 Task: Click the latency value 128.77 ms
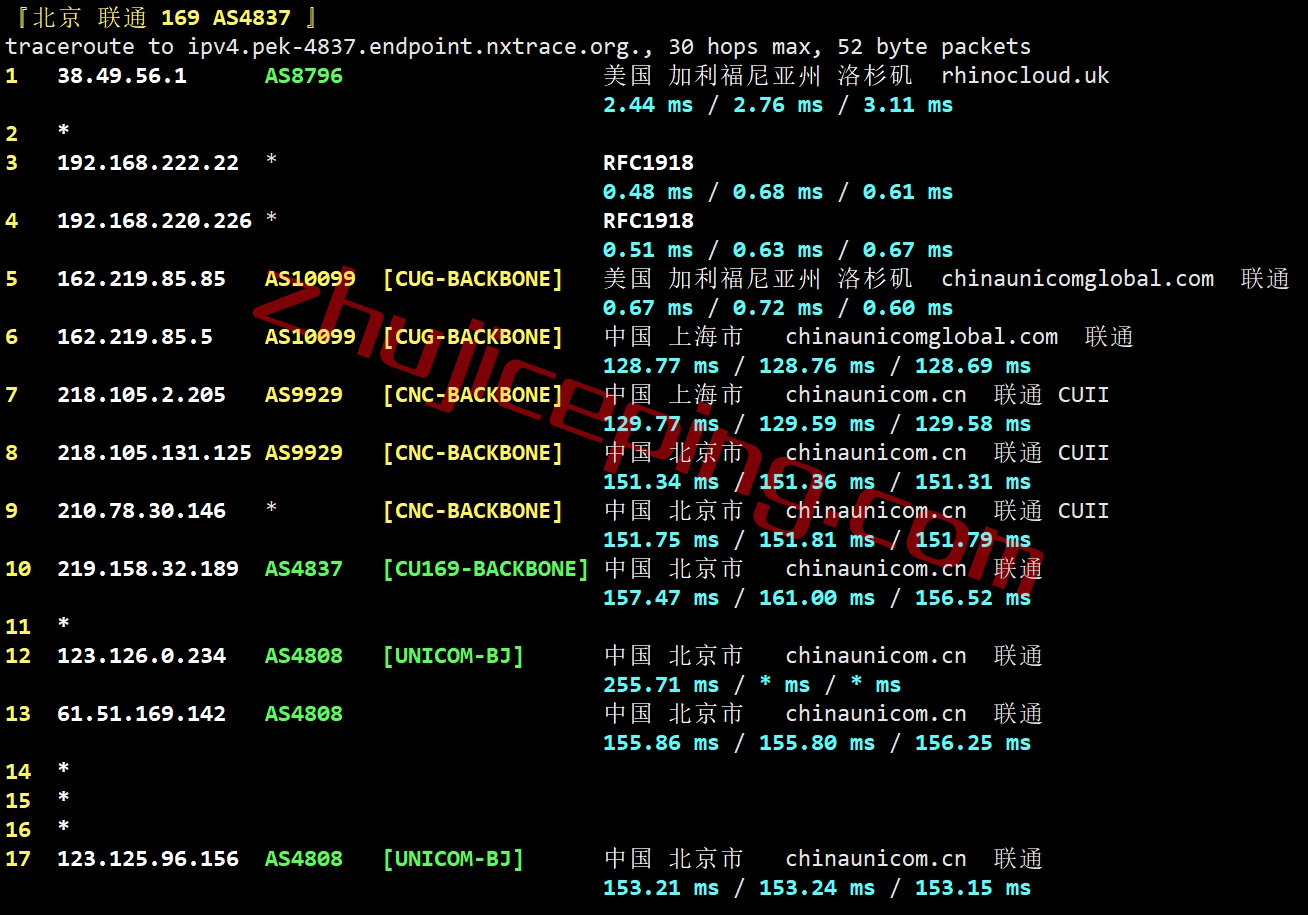[x=661, y=366]
